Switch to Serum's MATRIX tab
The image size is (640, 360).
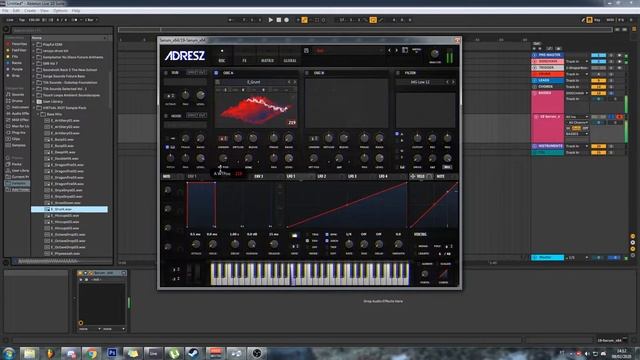[x=267, y=60]
